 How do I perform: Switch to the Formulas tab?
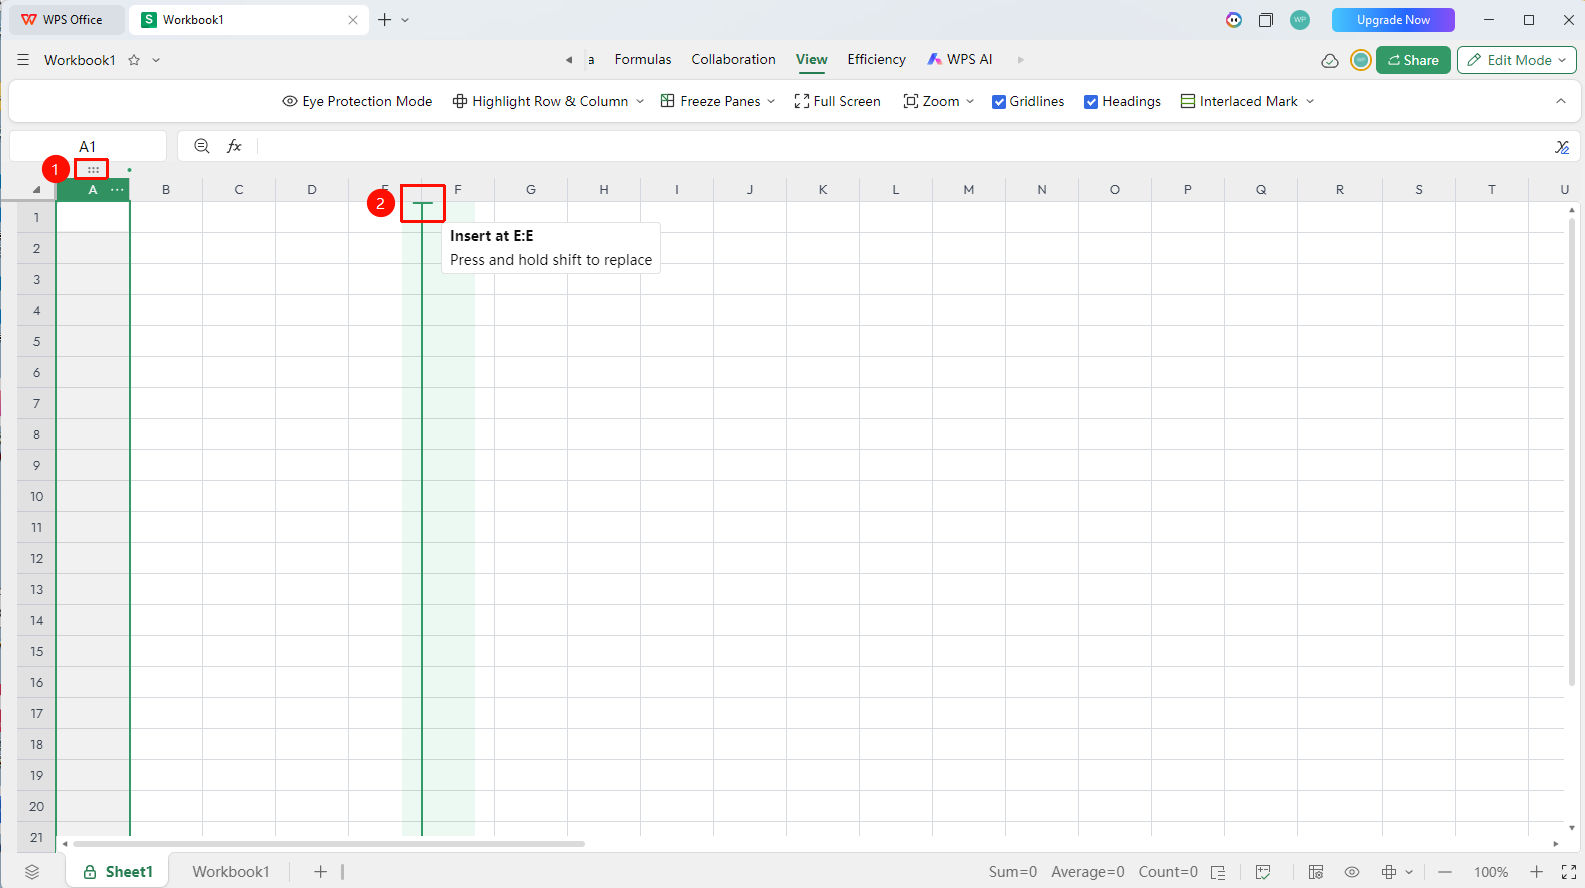coord(643,60)
